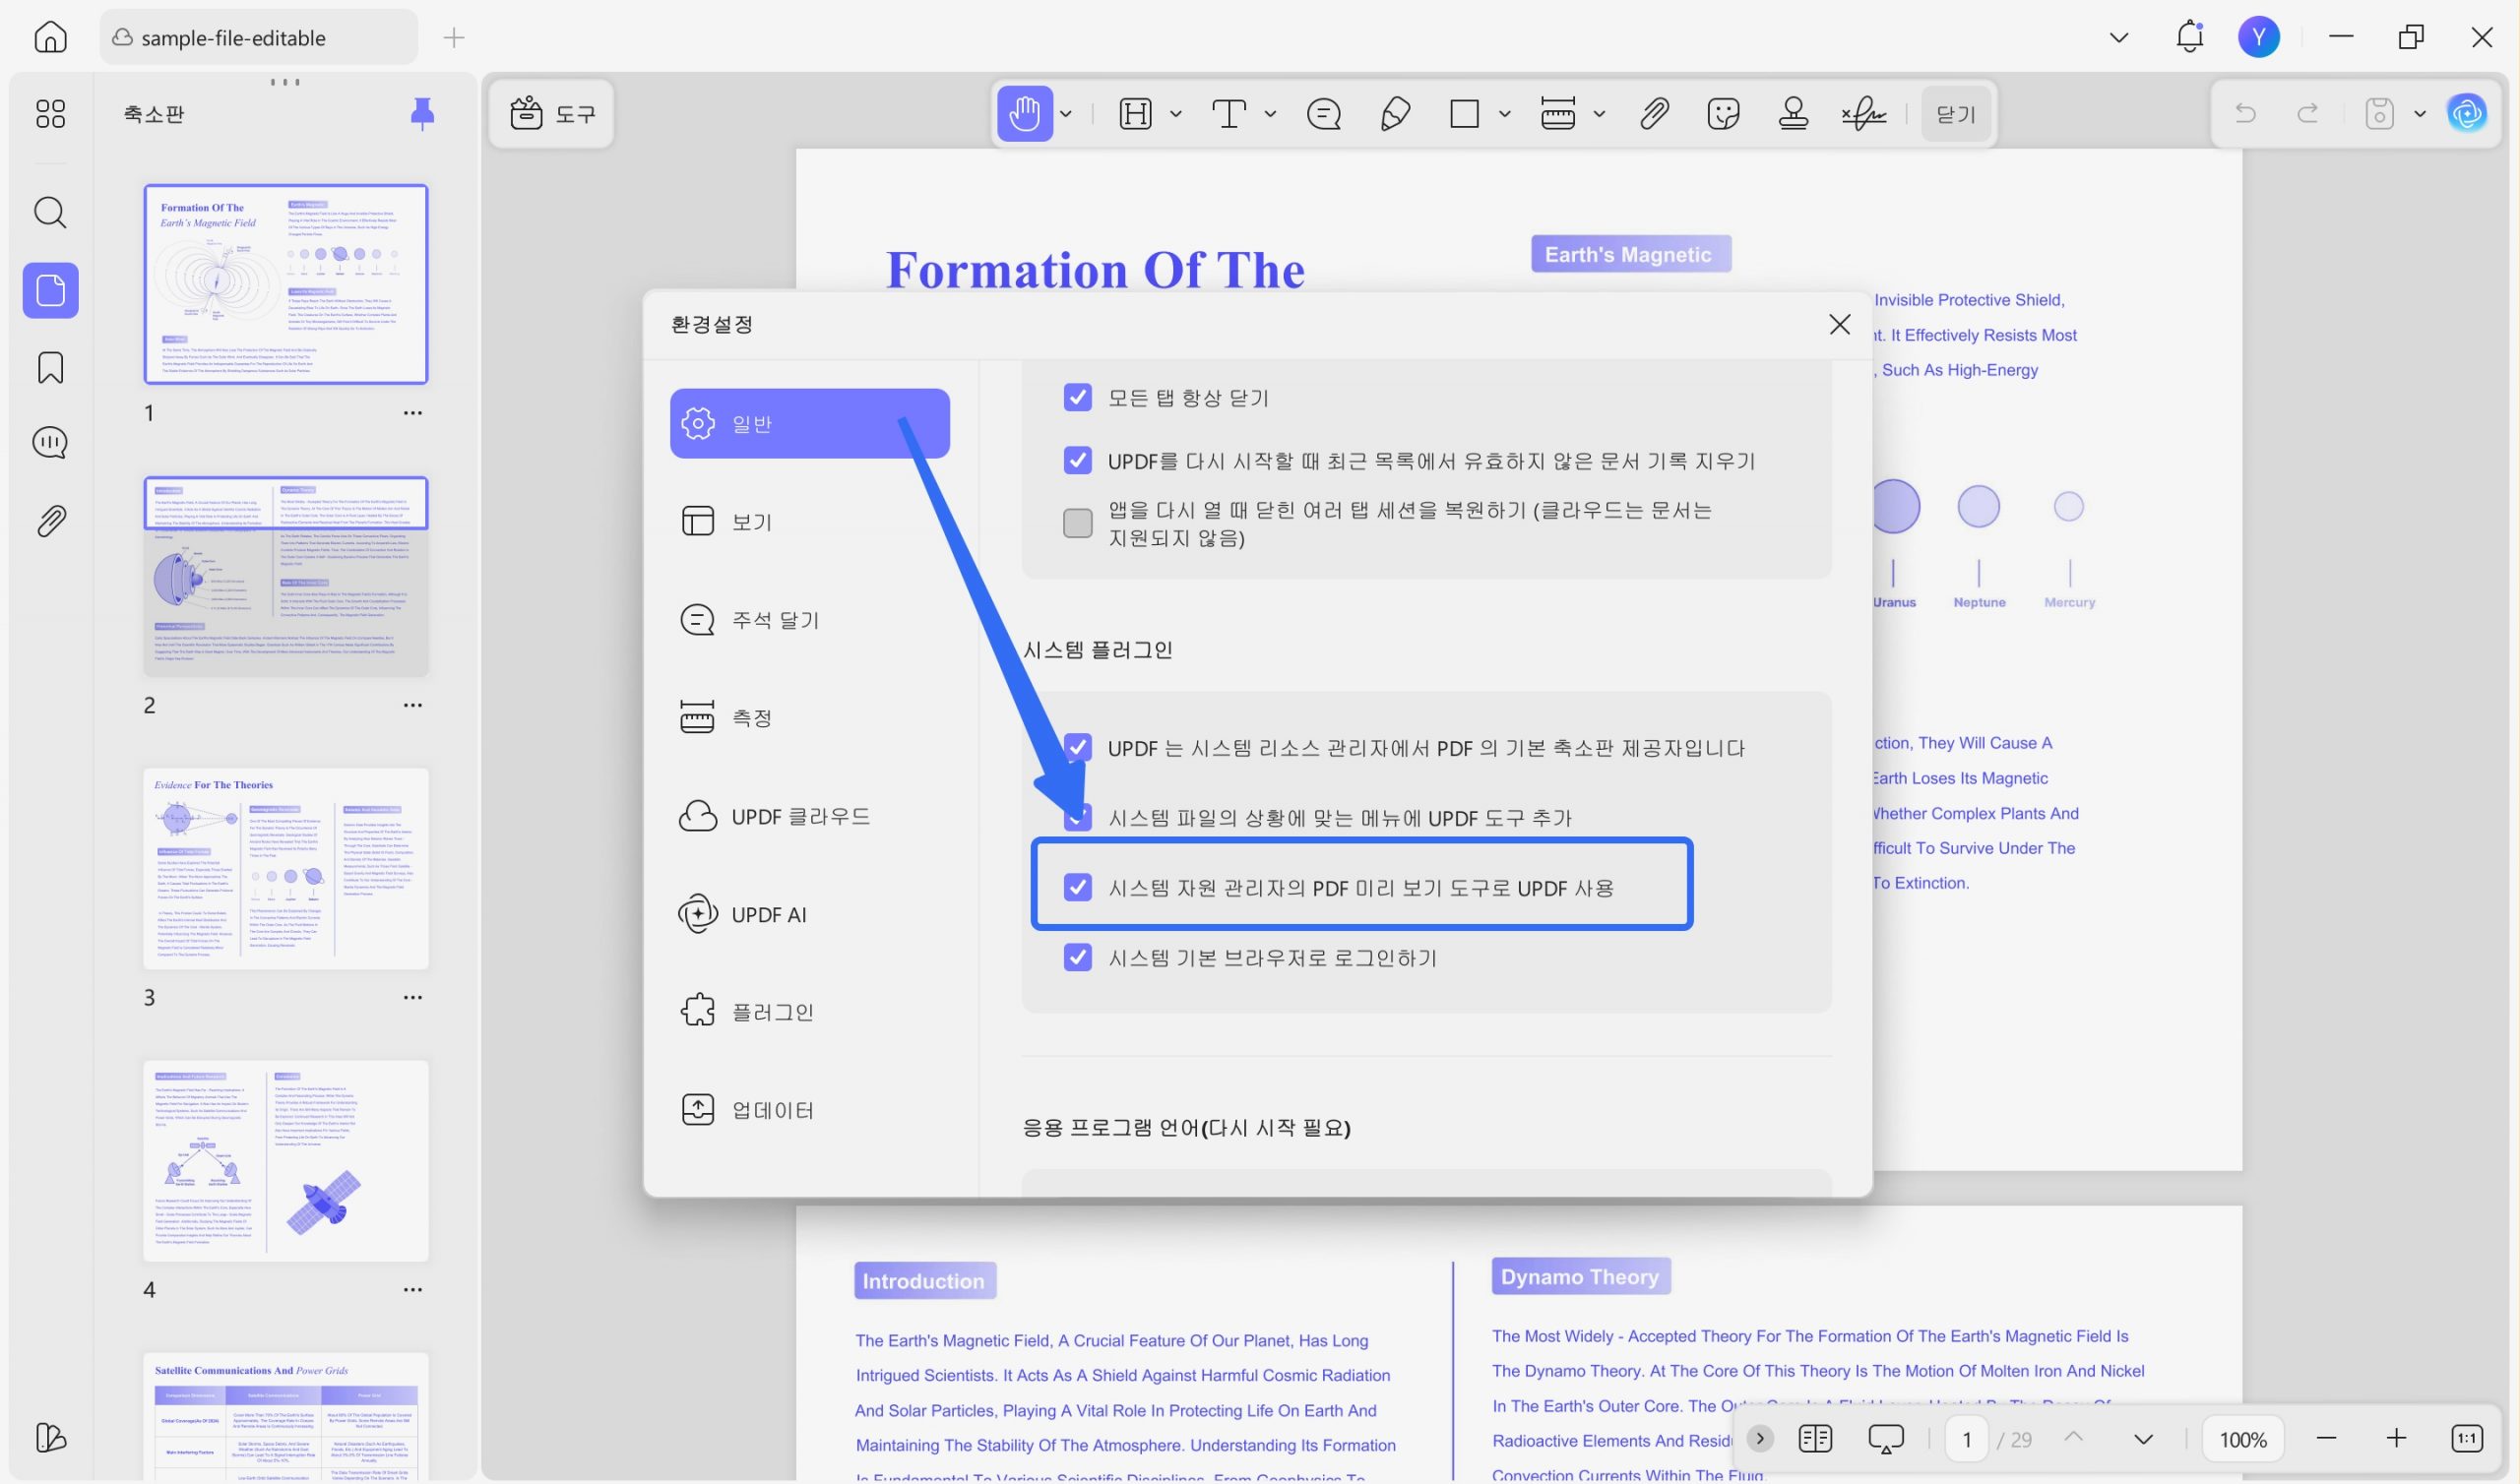Open the user account avatar Y
Viewport: 2520px width, 1484px height.
[2259, 37]
